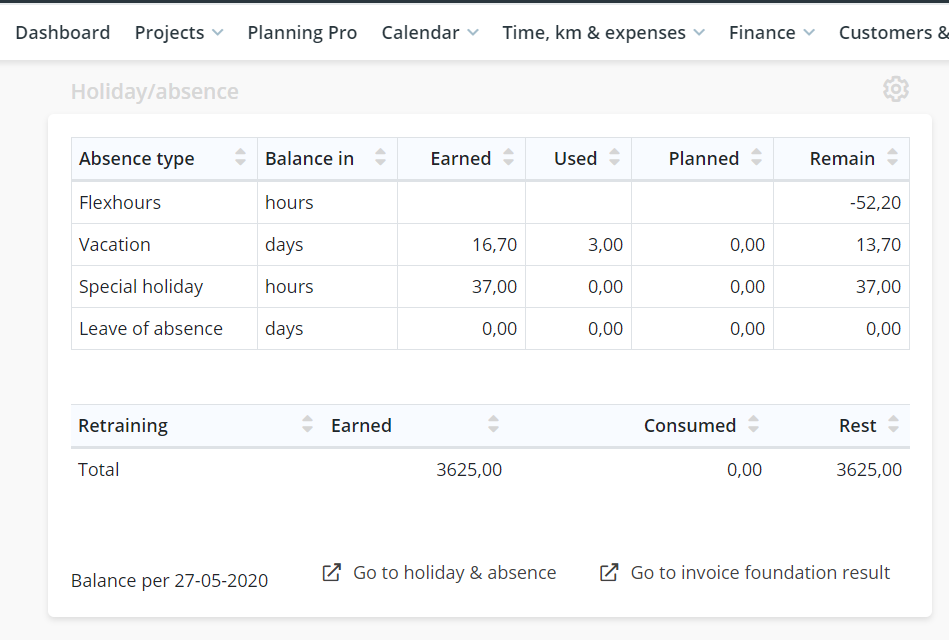
Task: Sort table by Balance in column
Action: (327, 159)
